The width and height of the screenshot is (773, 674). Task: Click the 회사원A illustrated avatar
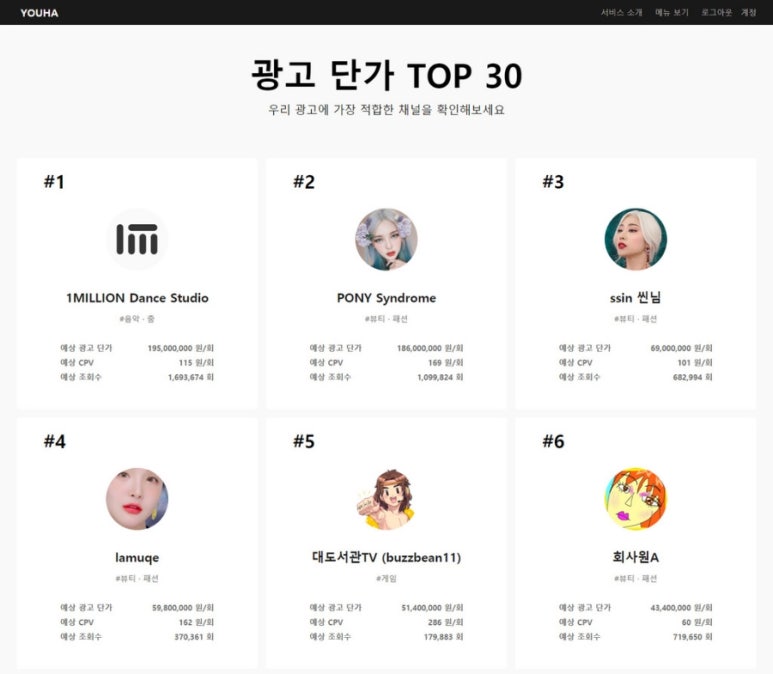(635, 499)
